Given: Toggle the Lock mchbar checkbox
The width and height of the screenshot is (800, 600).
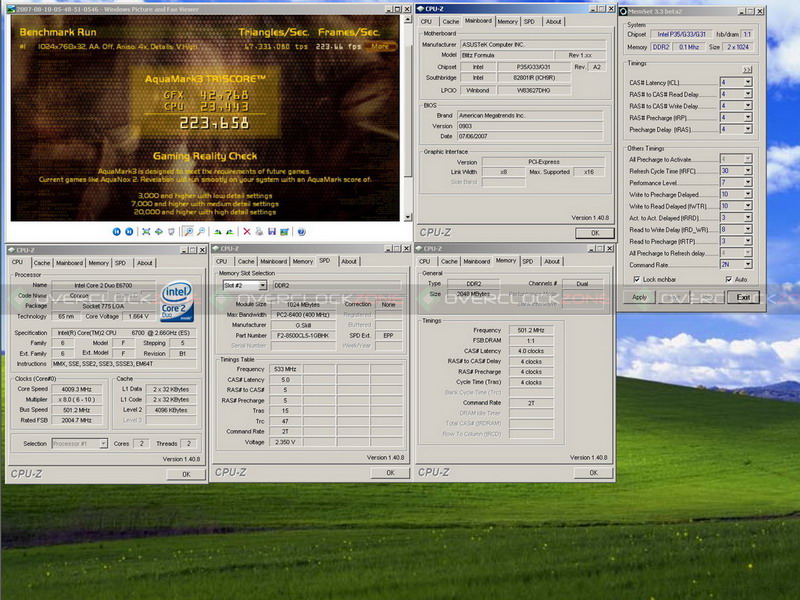Looking at the screenshot, I should [636, 279].
